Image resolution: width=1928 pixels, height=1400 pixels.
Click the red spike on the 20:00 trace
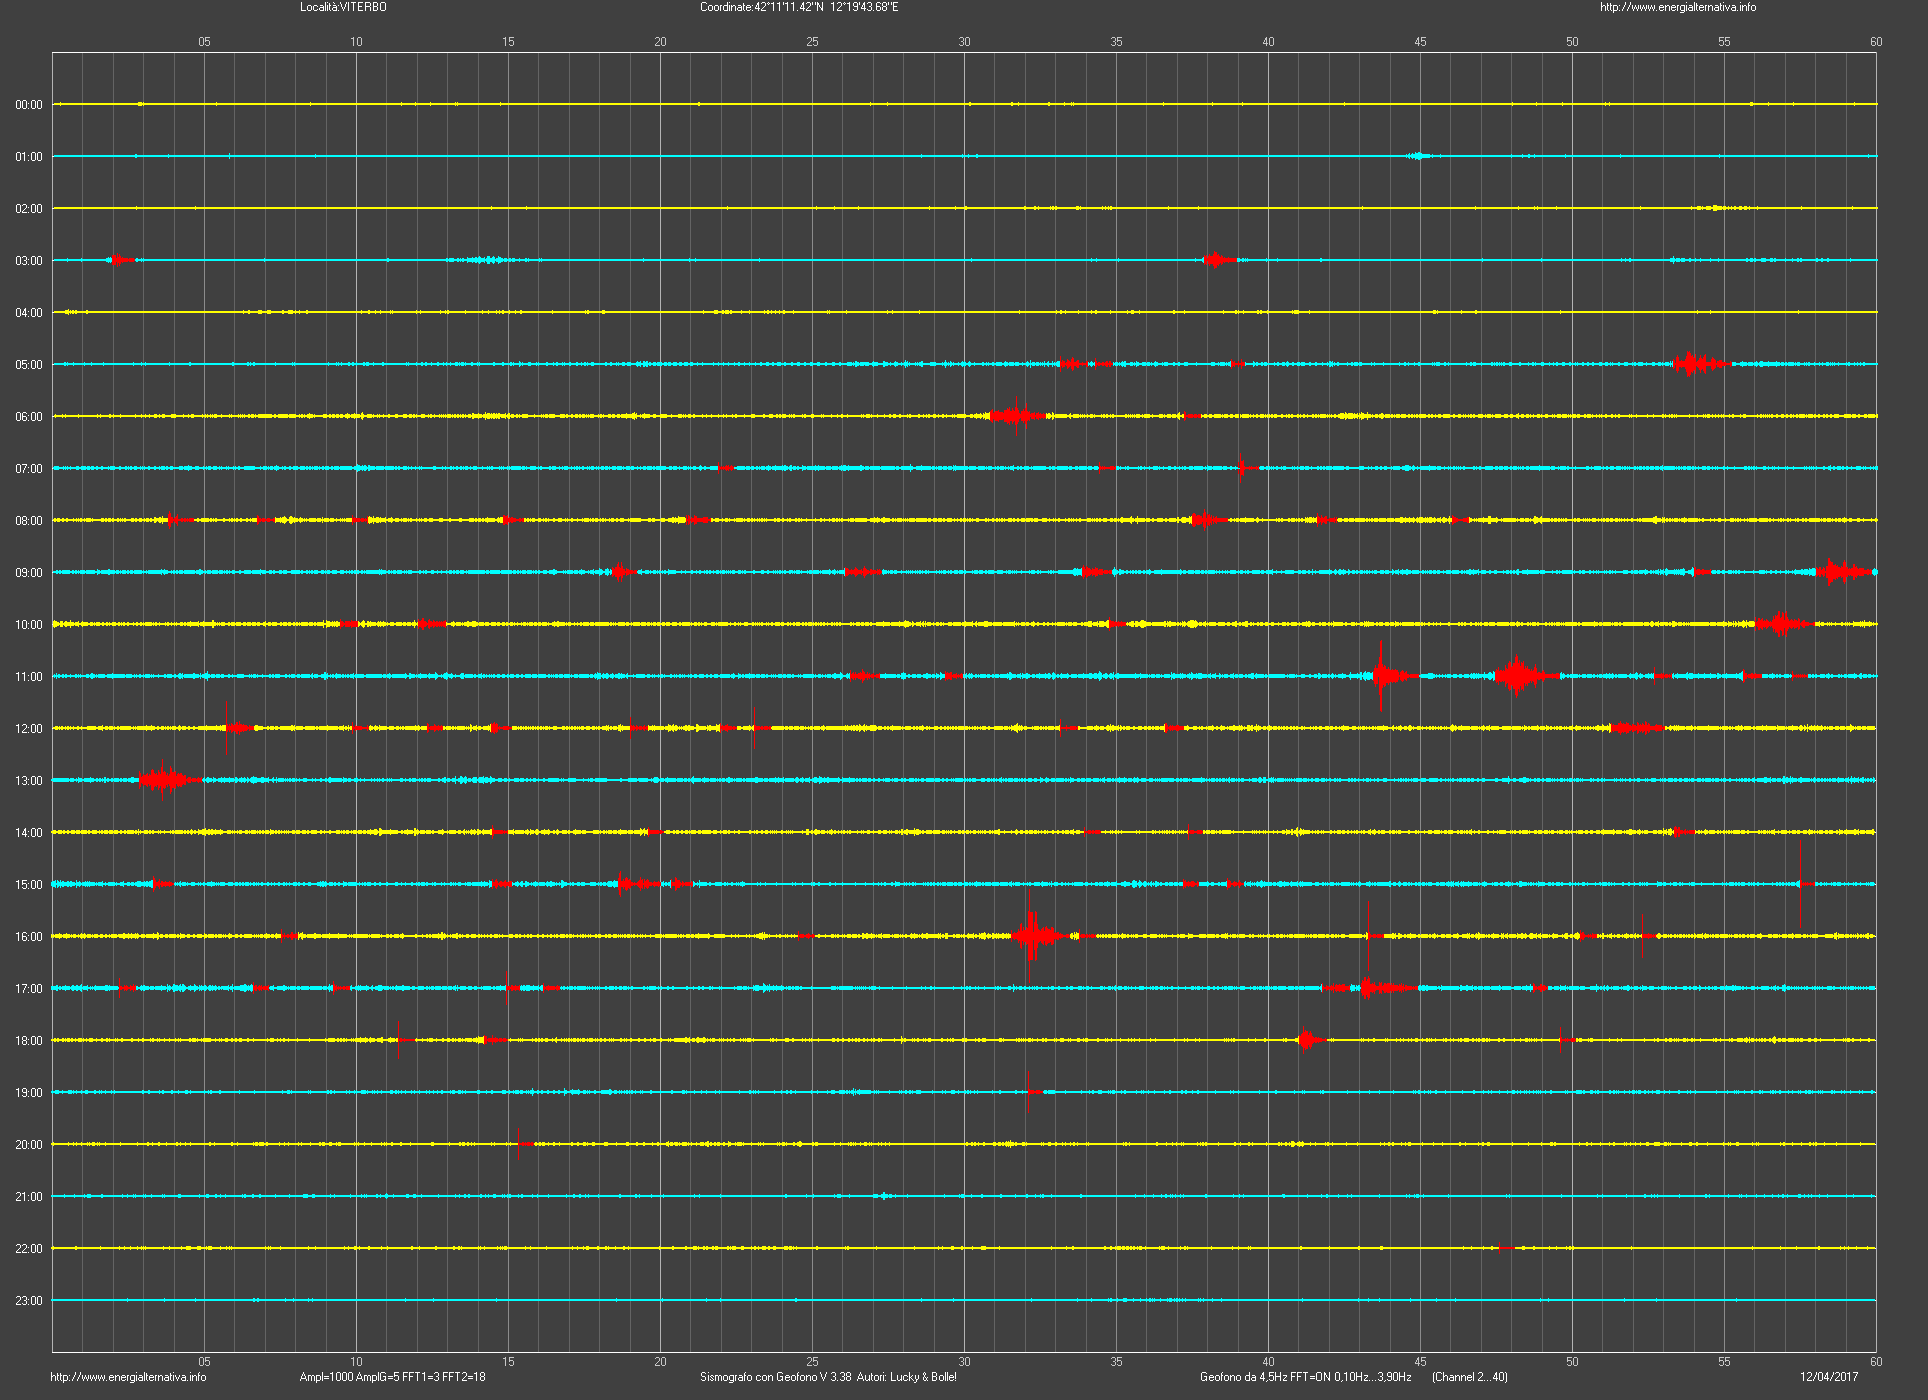pyautogui.click(x=519, y=1143)
